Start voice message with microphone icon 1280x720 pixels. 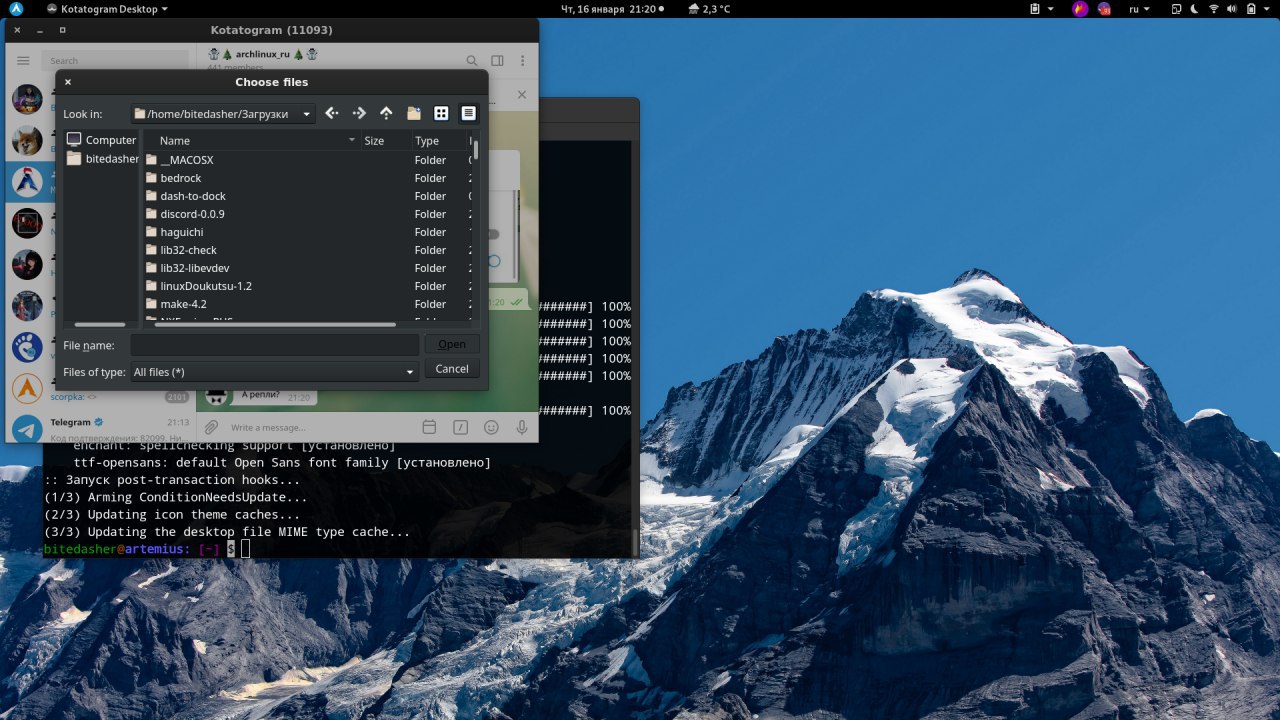coord(522,427)
